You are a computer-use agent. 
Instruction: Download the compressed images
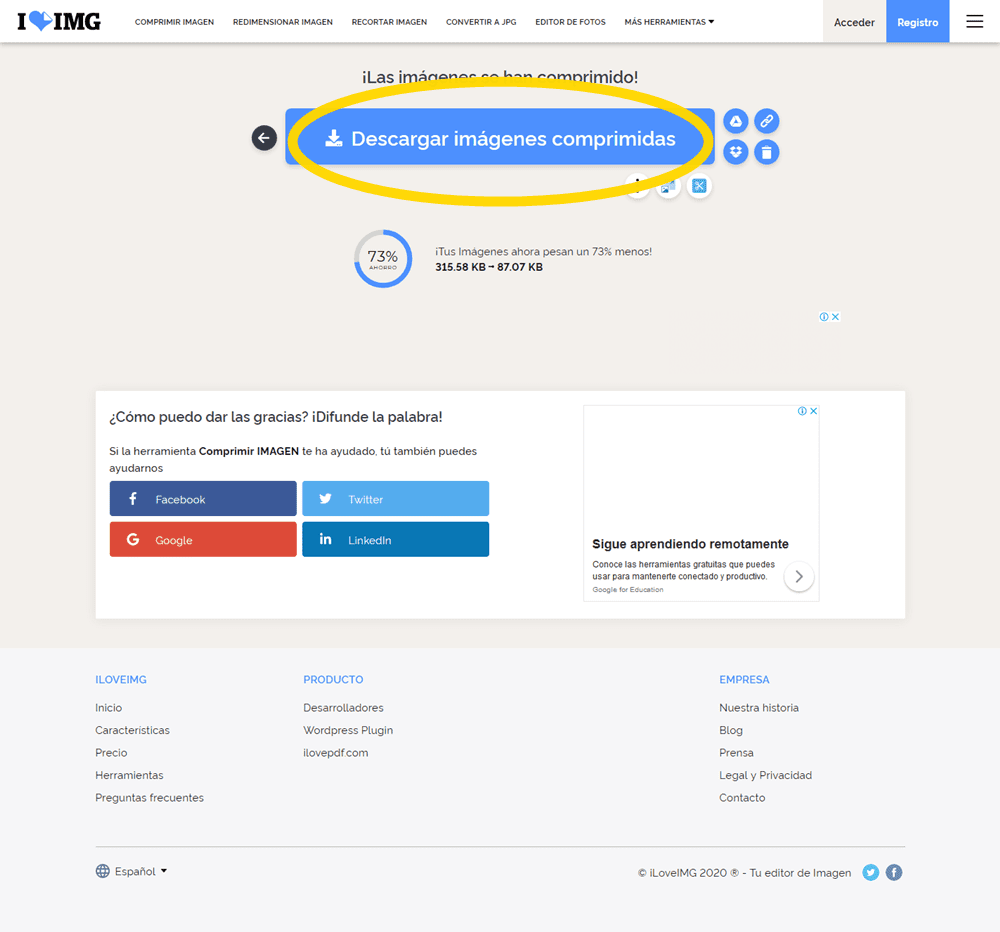(x=500, y=139)
